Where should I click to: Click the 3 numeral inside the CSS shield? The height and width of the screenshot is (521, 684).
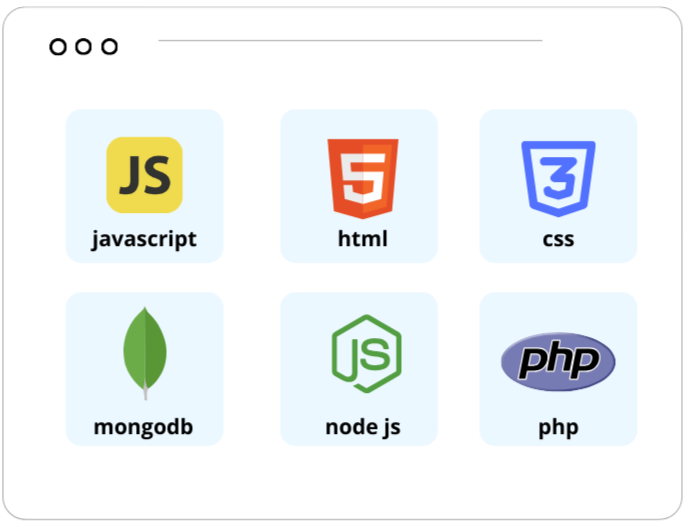click(x=559, y=178)
